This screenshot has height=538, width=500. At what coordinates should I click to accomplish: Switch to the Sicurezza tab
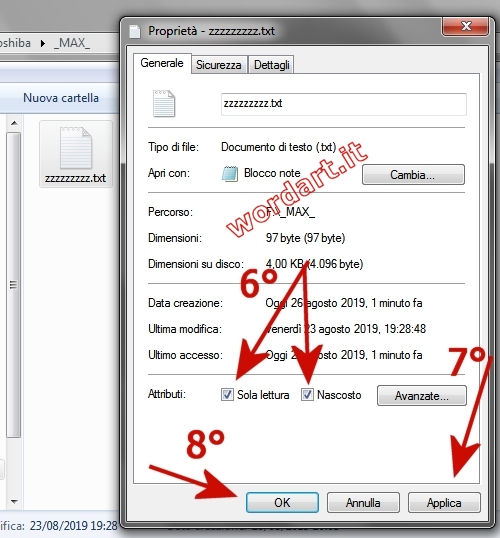[x=219, y=65]
